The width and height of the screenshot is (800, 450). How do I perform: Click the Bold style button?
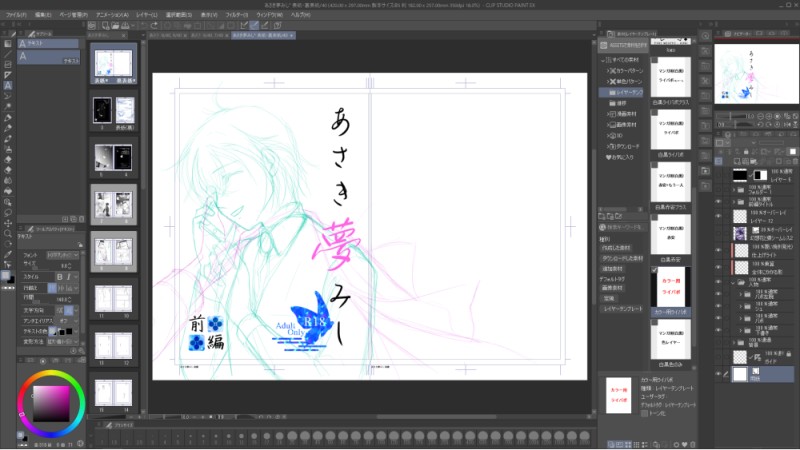(x=60, y=277)
